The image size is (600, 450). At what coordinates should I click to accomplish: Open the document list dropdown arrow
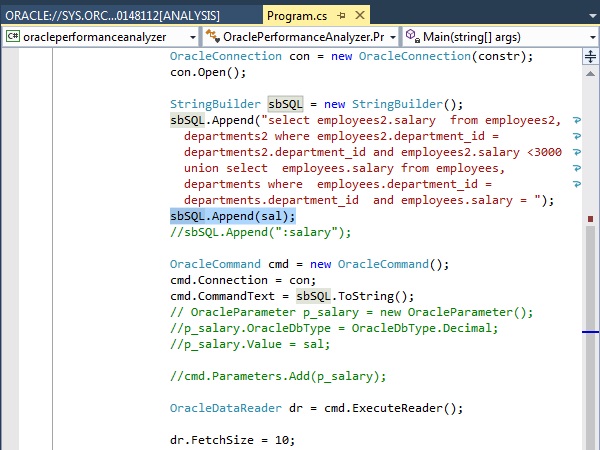[x=593, y=16]
